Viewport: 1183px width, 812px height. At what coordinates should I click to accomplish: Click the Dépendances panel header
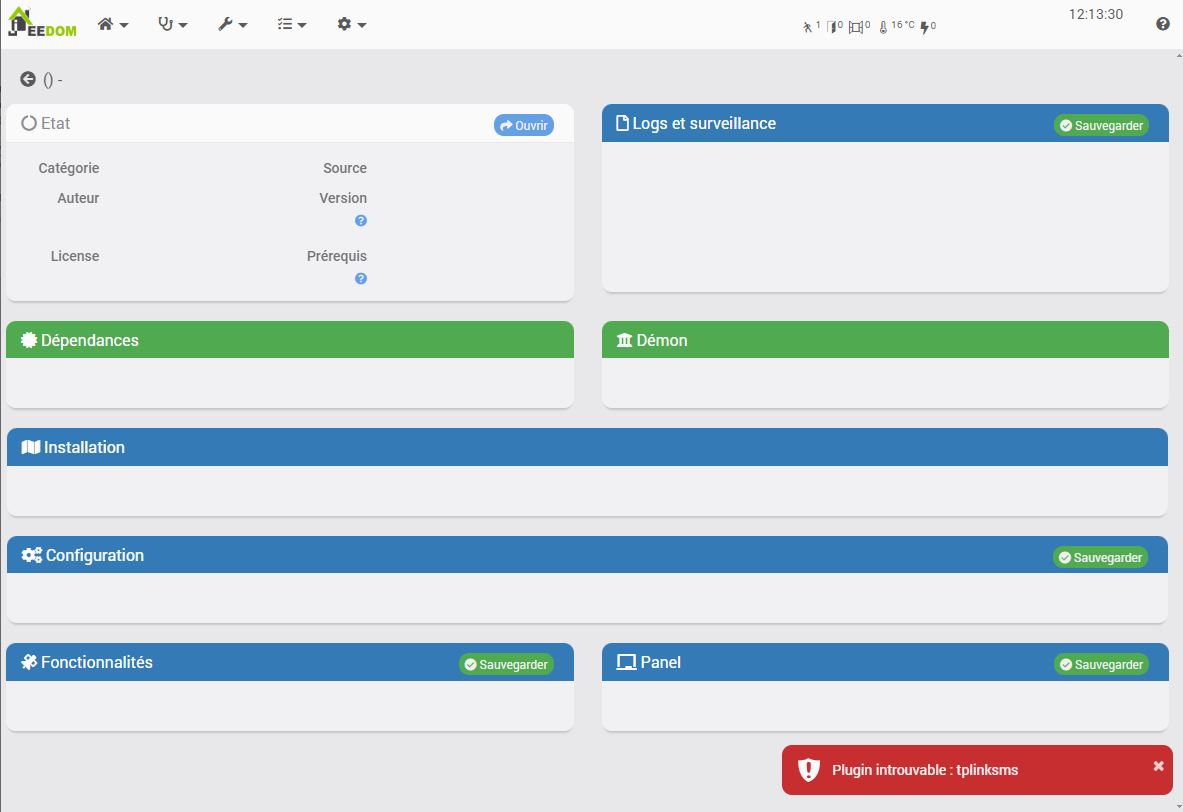tap(290, 340)
